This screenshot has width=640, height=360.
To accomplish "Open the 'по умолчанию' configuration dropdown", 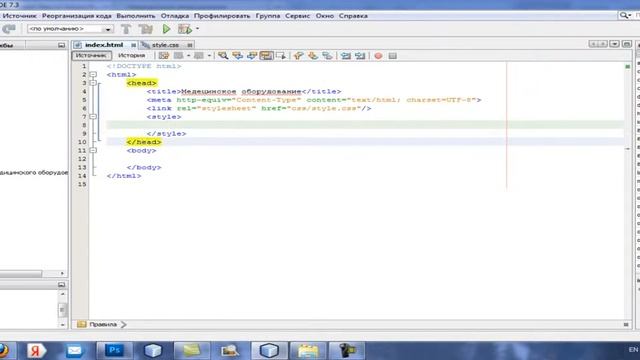I will (70, 29).
